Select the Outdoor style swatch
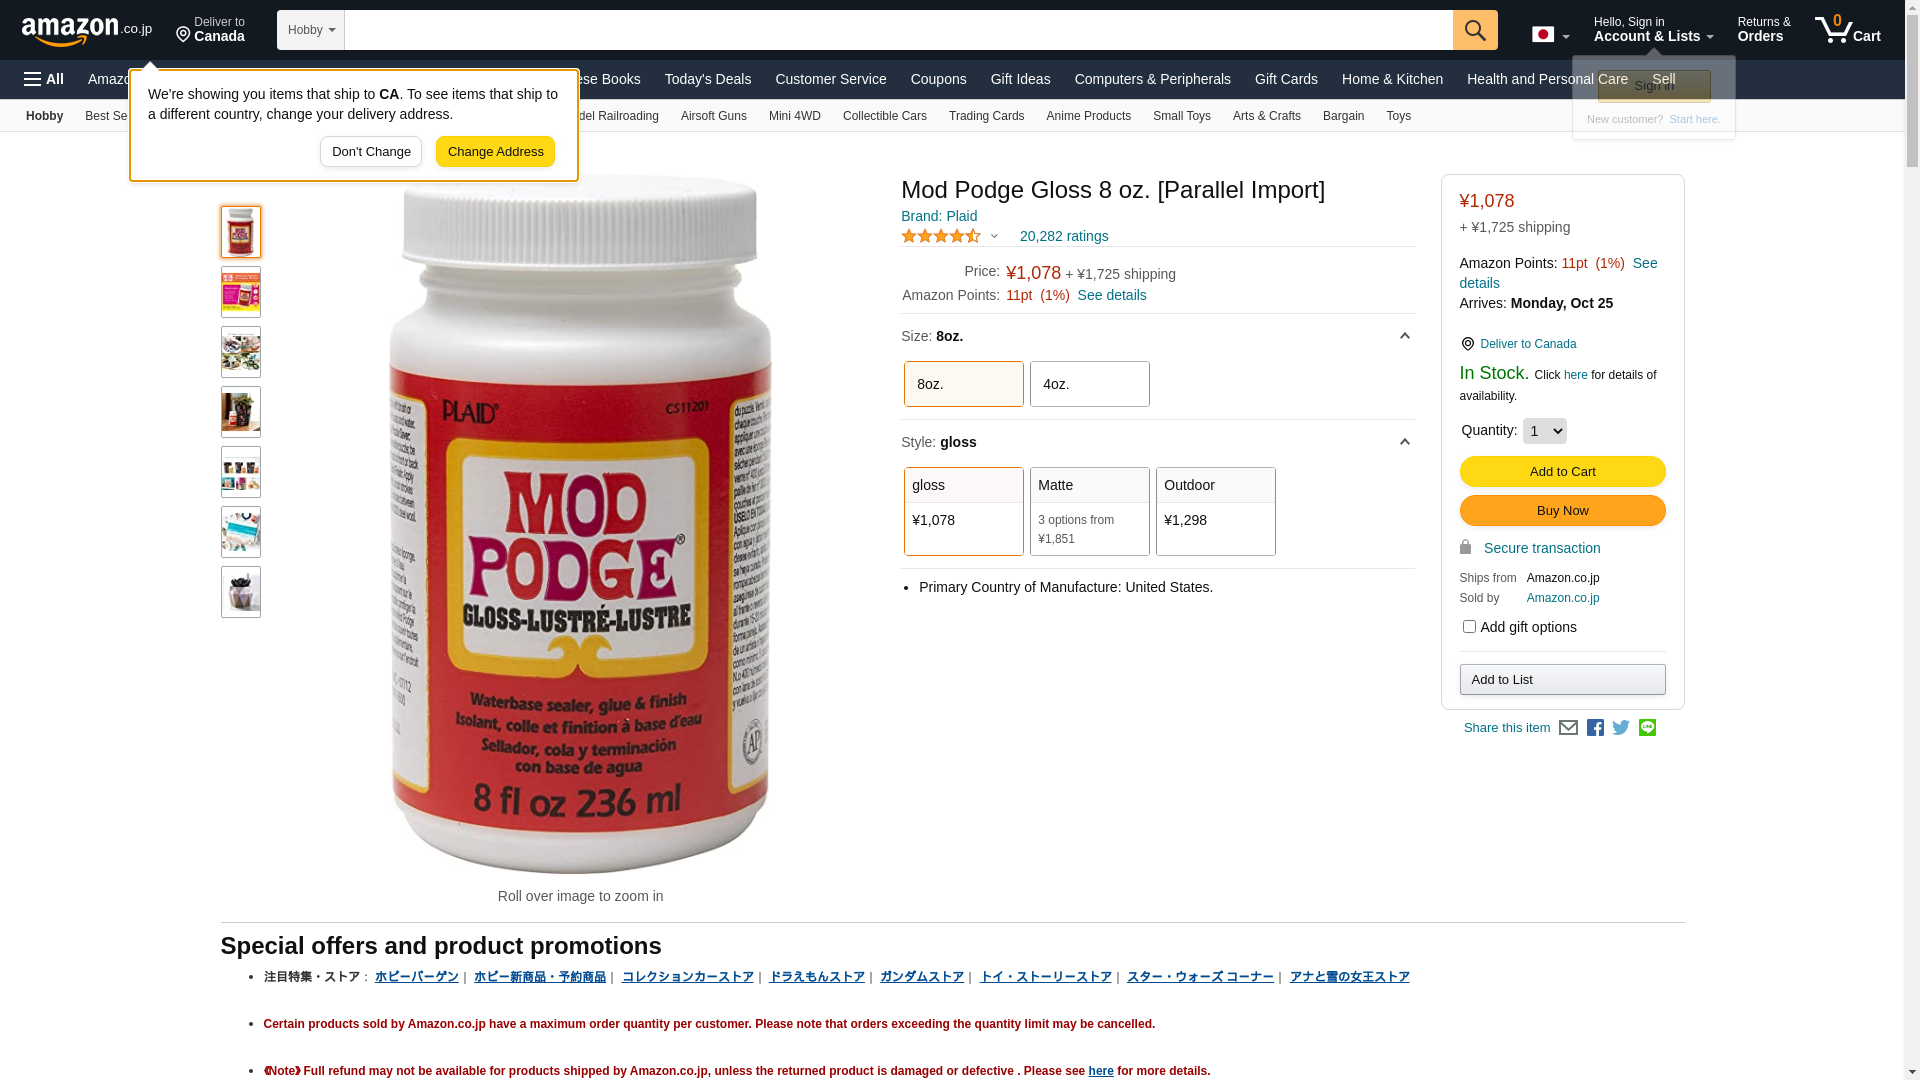The width and height of the screenshot is (1920, 1080). coord(1216,511)
